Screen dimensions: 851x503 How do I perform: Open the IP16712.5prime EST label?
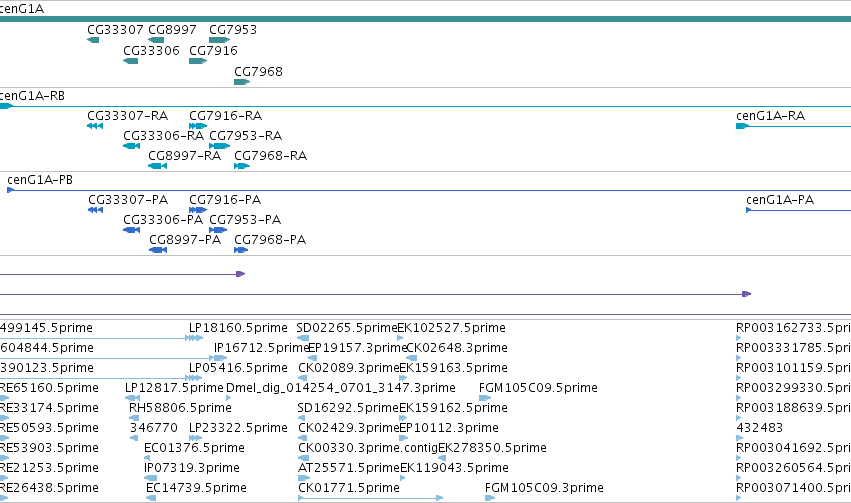point(261,348)
